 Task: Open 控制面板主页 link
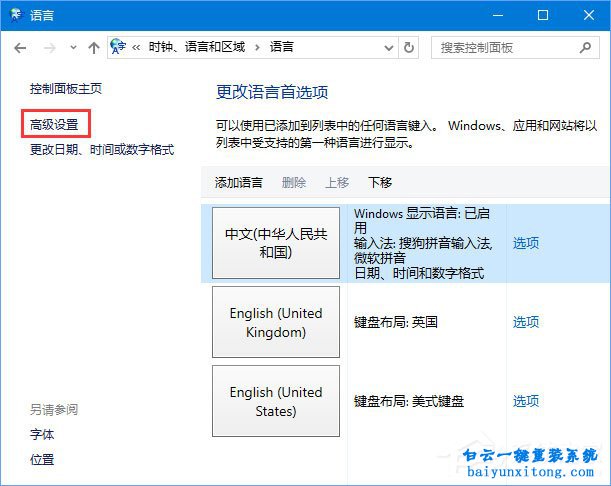click(x=66, y=89)
